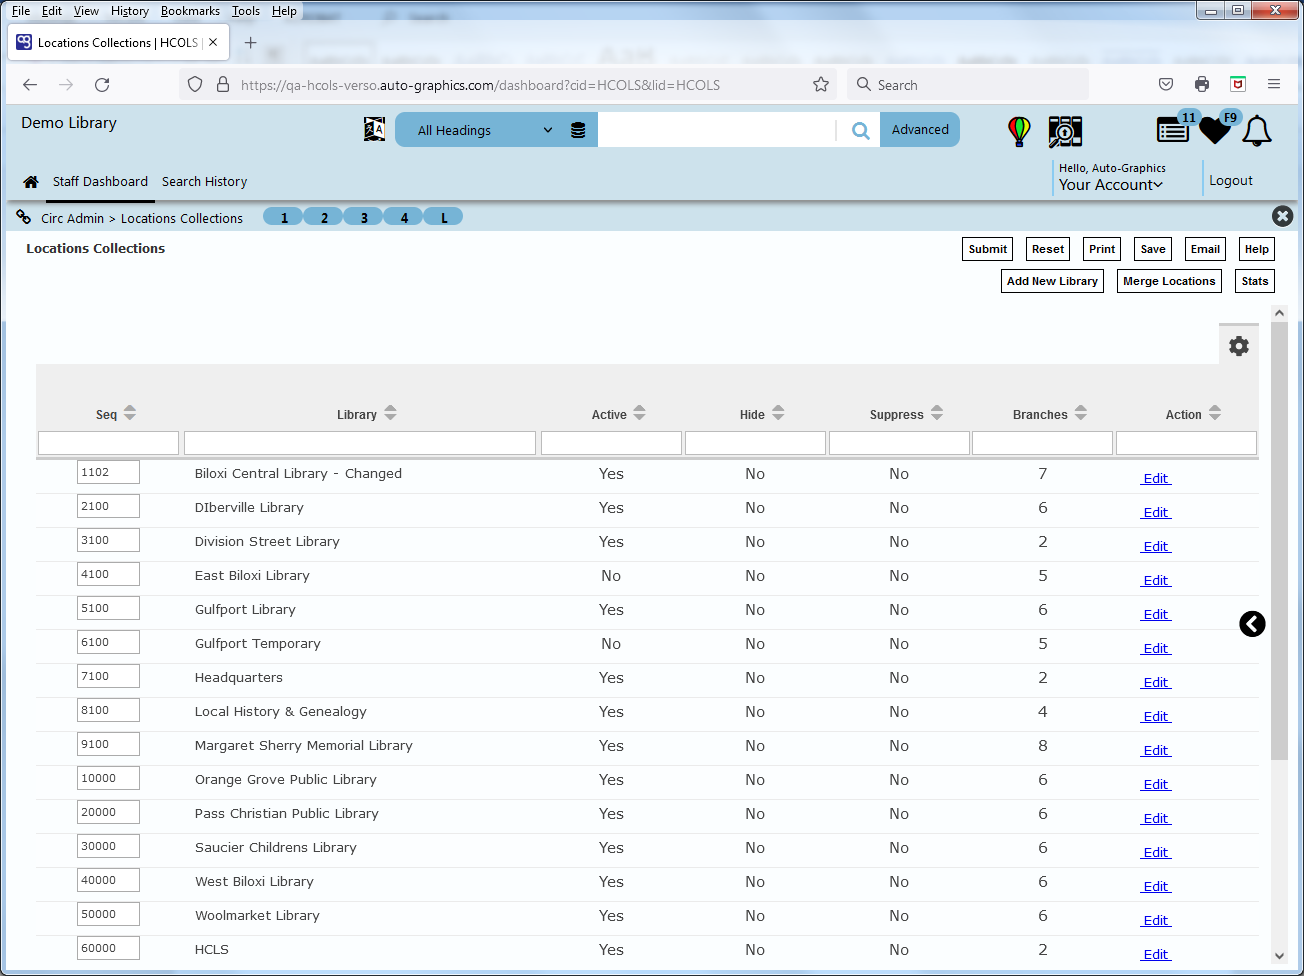The height and width of the screenshot is (976, 1304).
Task: Click the magnifier search icon
Action: click(860, 130)
